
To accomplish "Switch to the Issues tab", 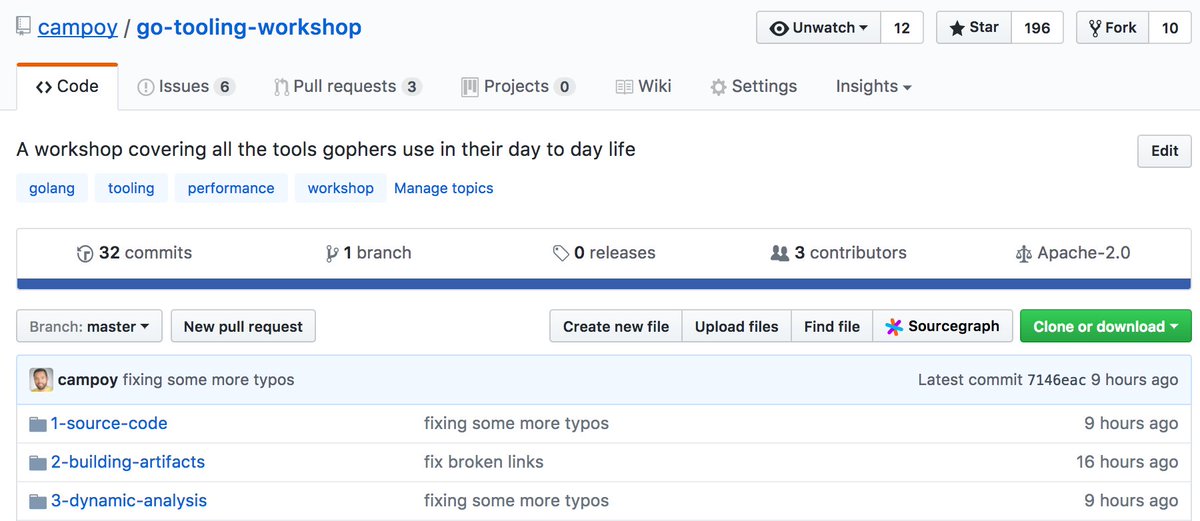I will point(185,87).
